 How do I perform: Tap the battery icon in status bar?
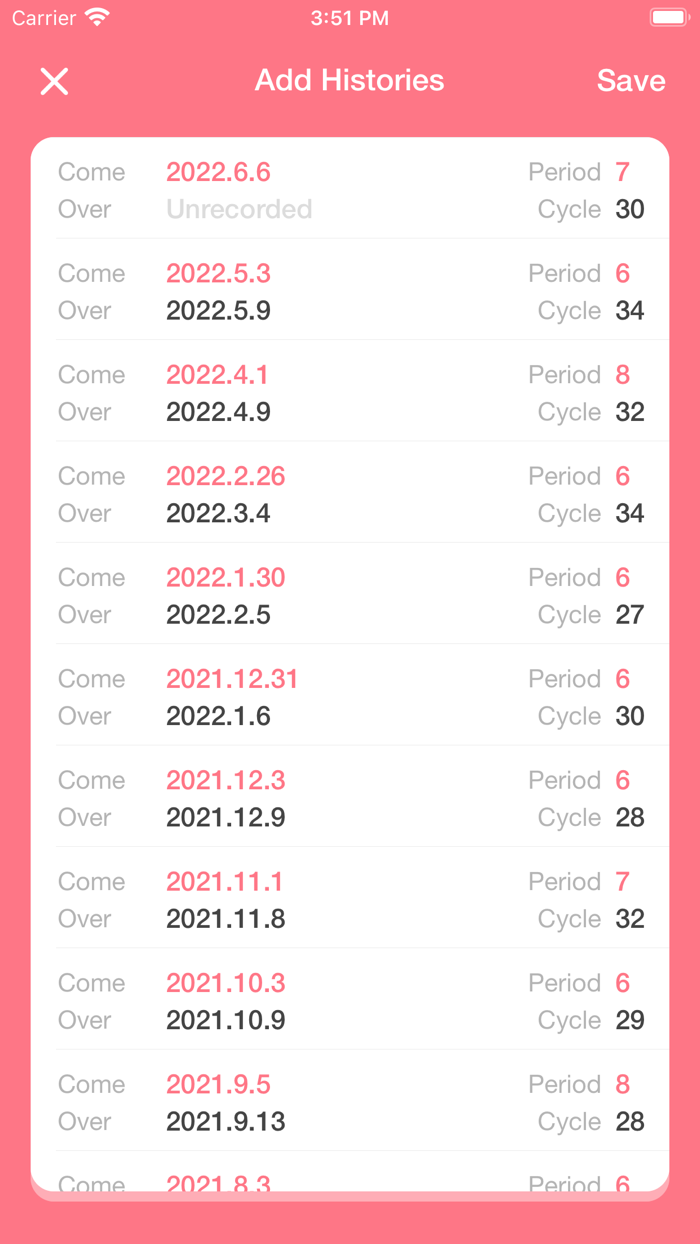[664, 15]
